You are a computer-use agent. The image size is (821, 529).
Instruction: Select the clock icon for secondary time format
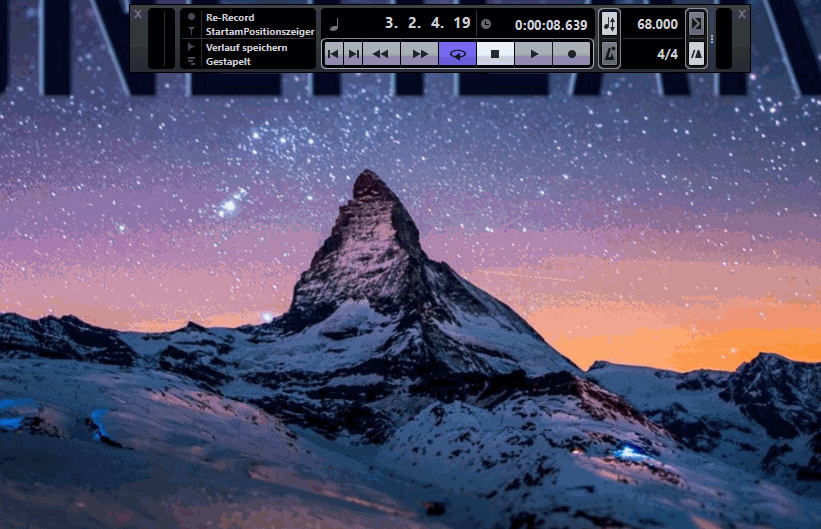tap(486, 24)
